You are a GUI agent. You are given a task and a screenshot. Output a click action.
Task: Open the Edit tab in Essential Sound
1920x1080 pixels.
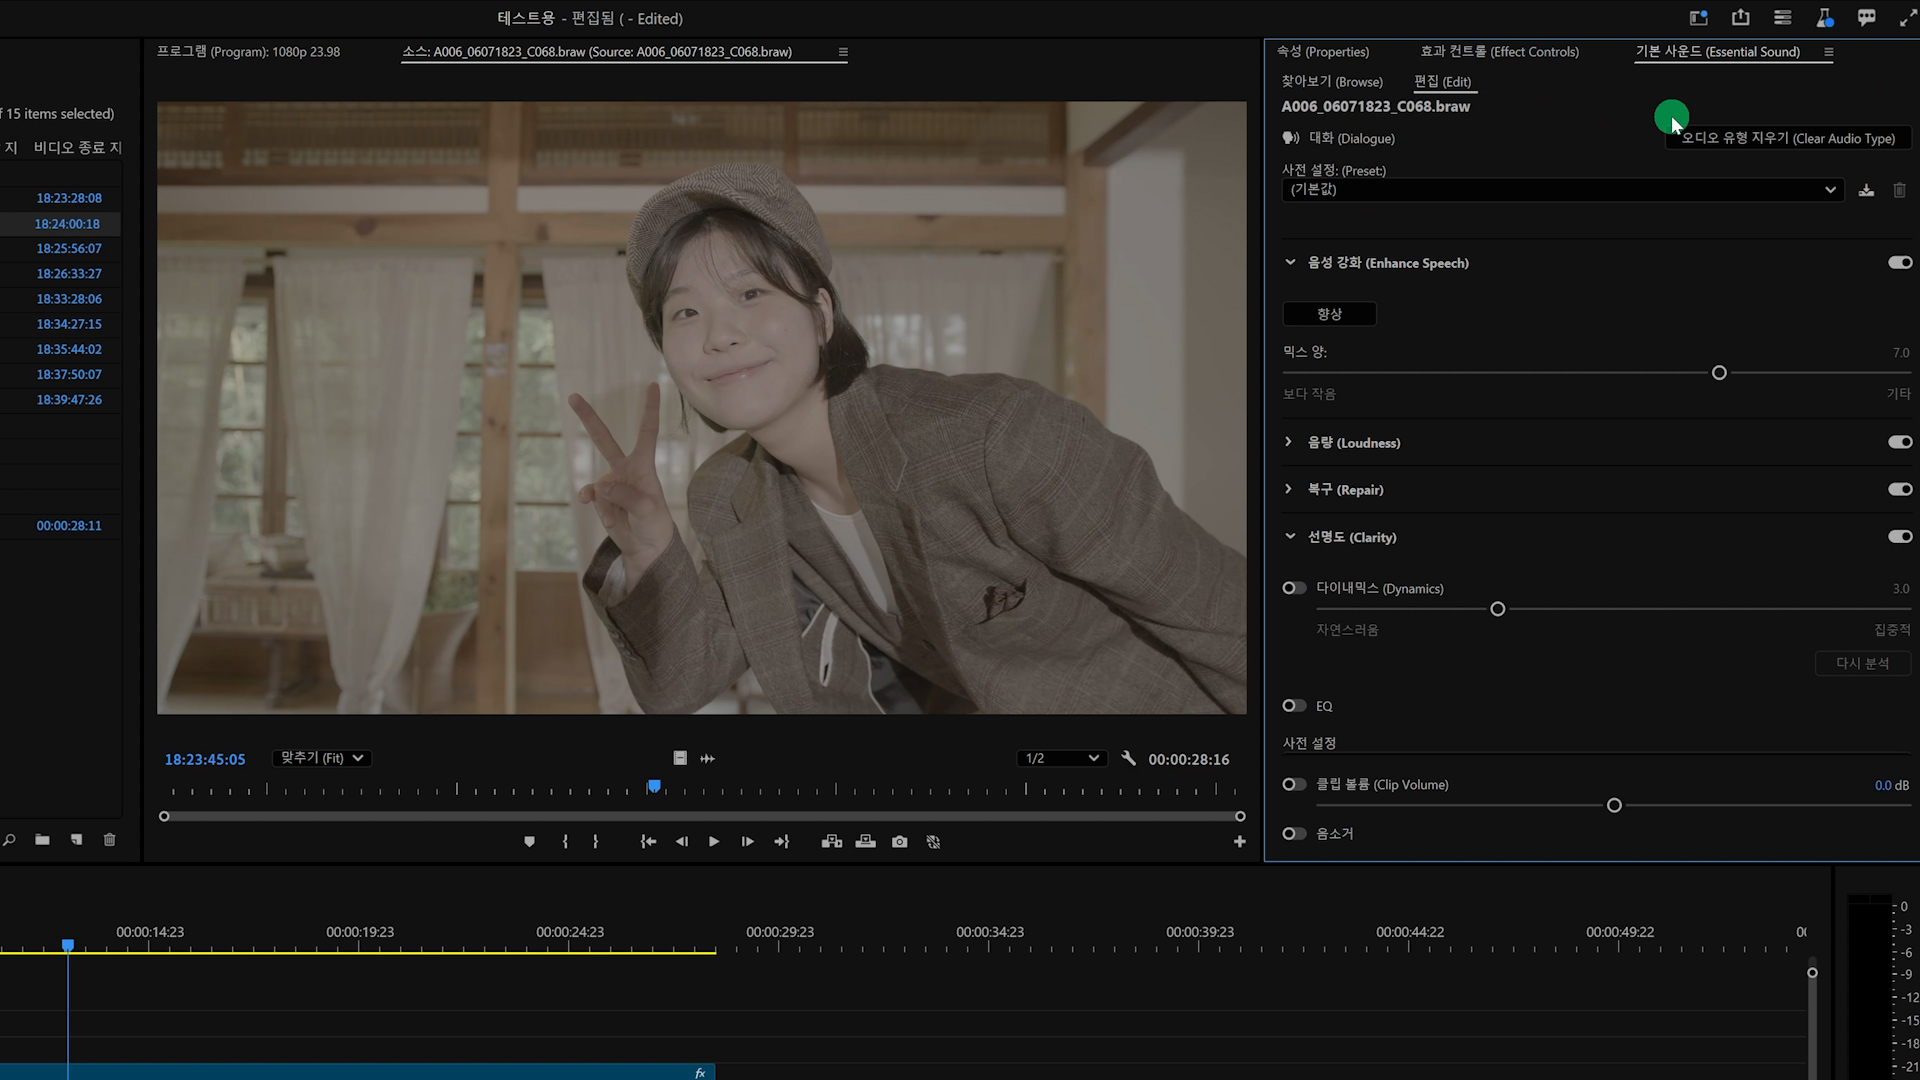click(1442, 82)
